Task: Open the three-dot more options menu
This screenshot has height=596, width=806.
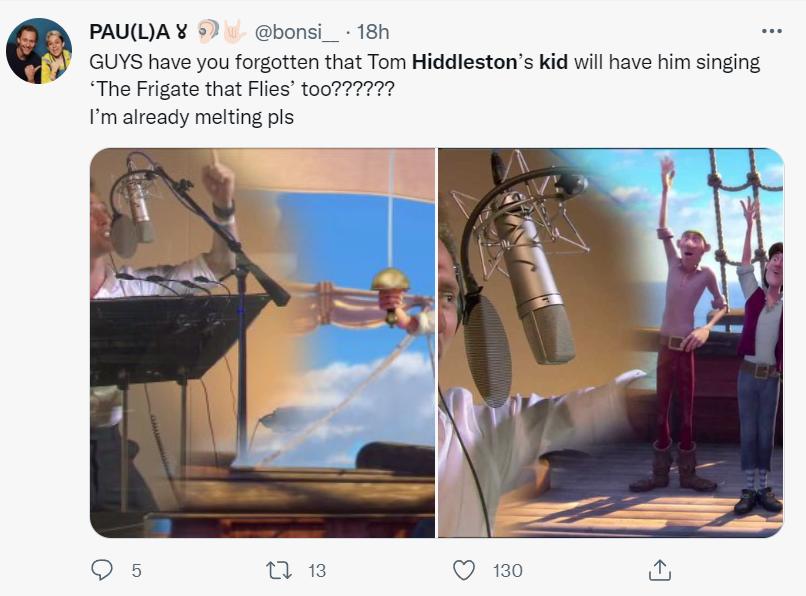Action: pos(771,32)
